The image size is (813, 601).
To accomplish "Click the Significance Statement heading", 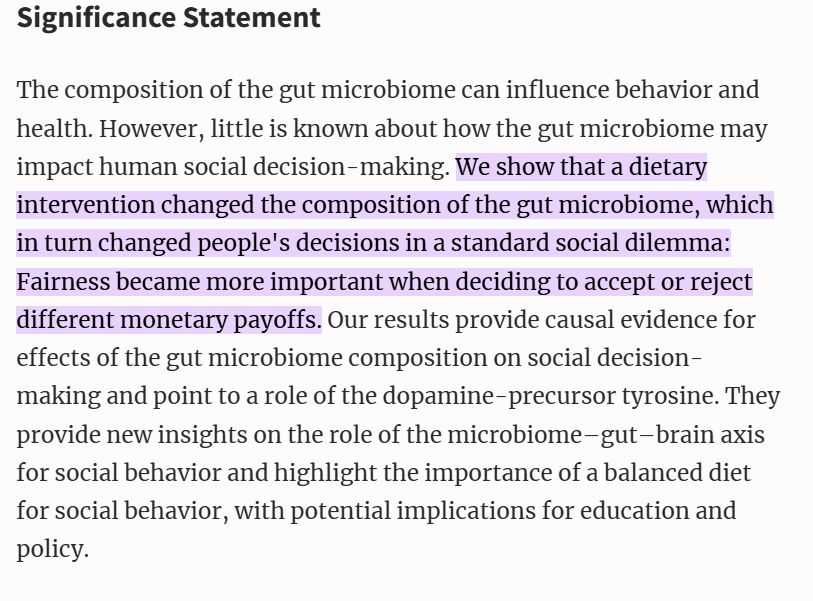I will (169, 18).
